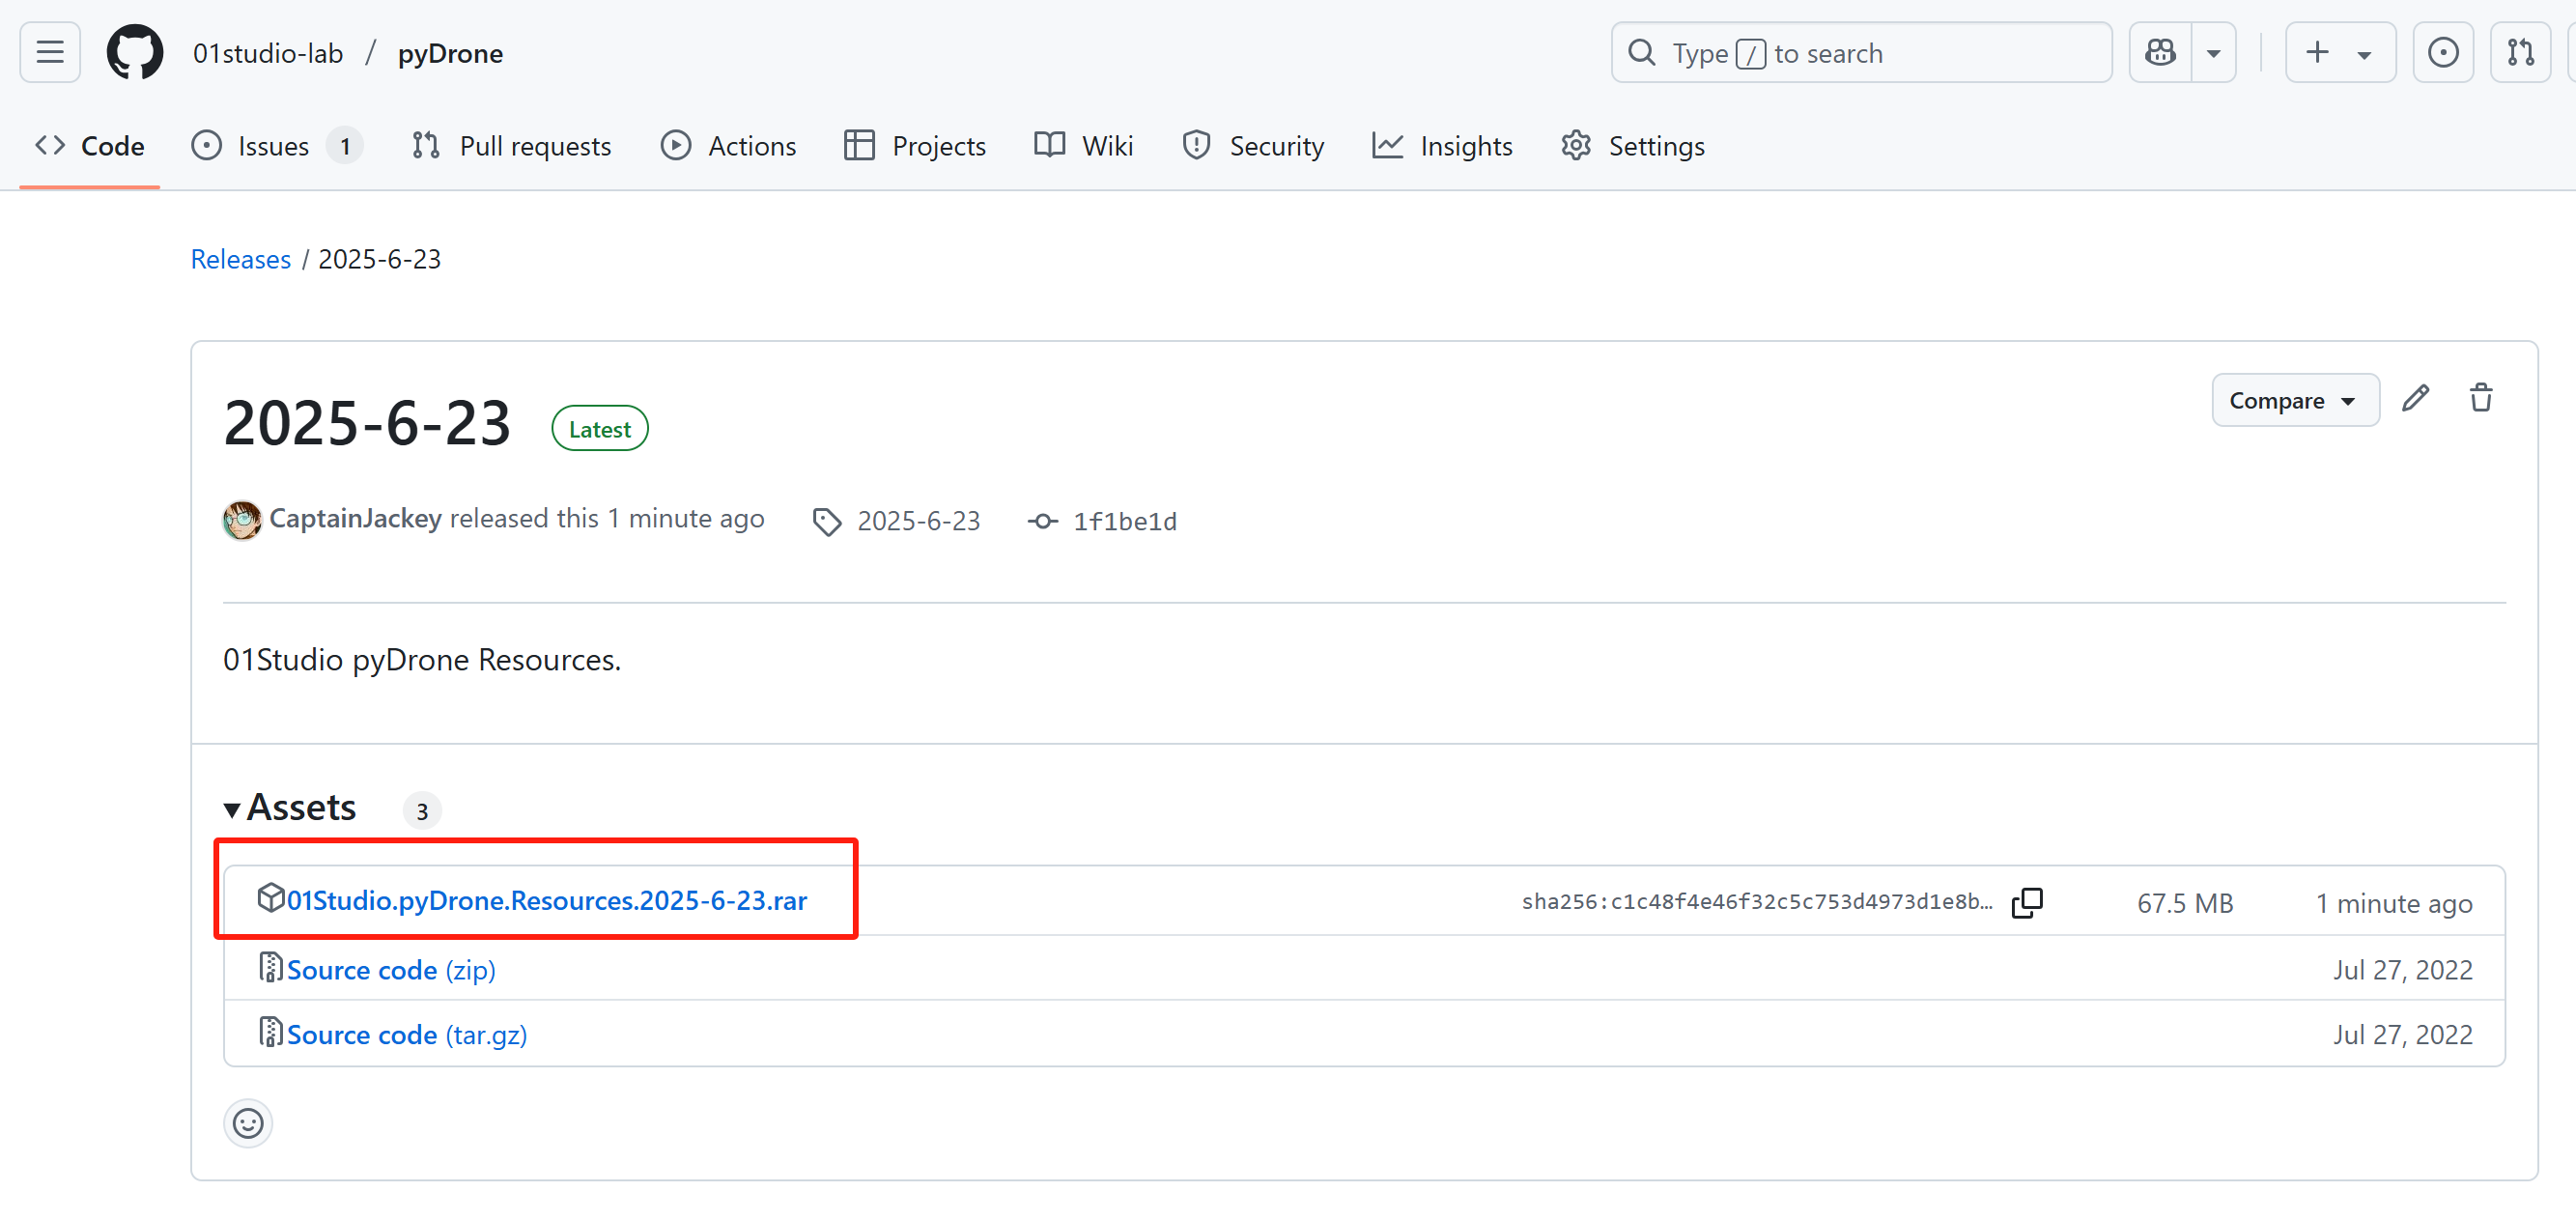This screenshot has width=2576, height=1220.
Task: Click the sha256 hash text
Action: (x=1756, y=901)
